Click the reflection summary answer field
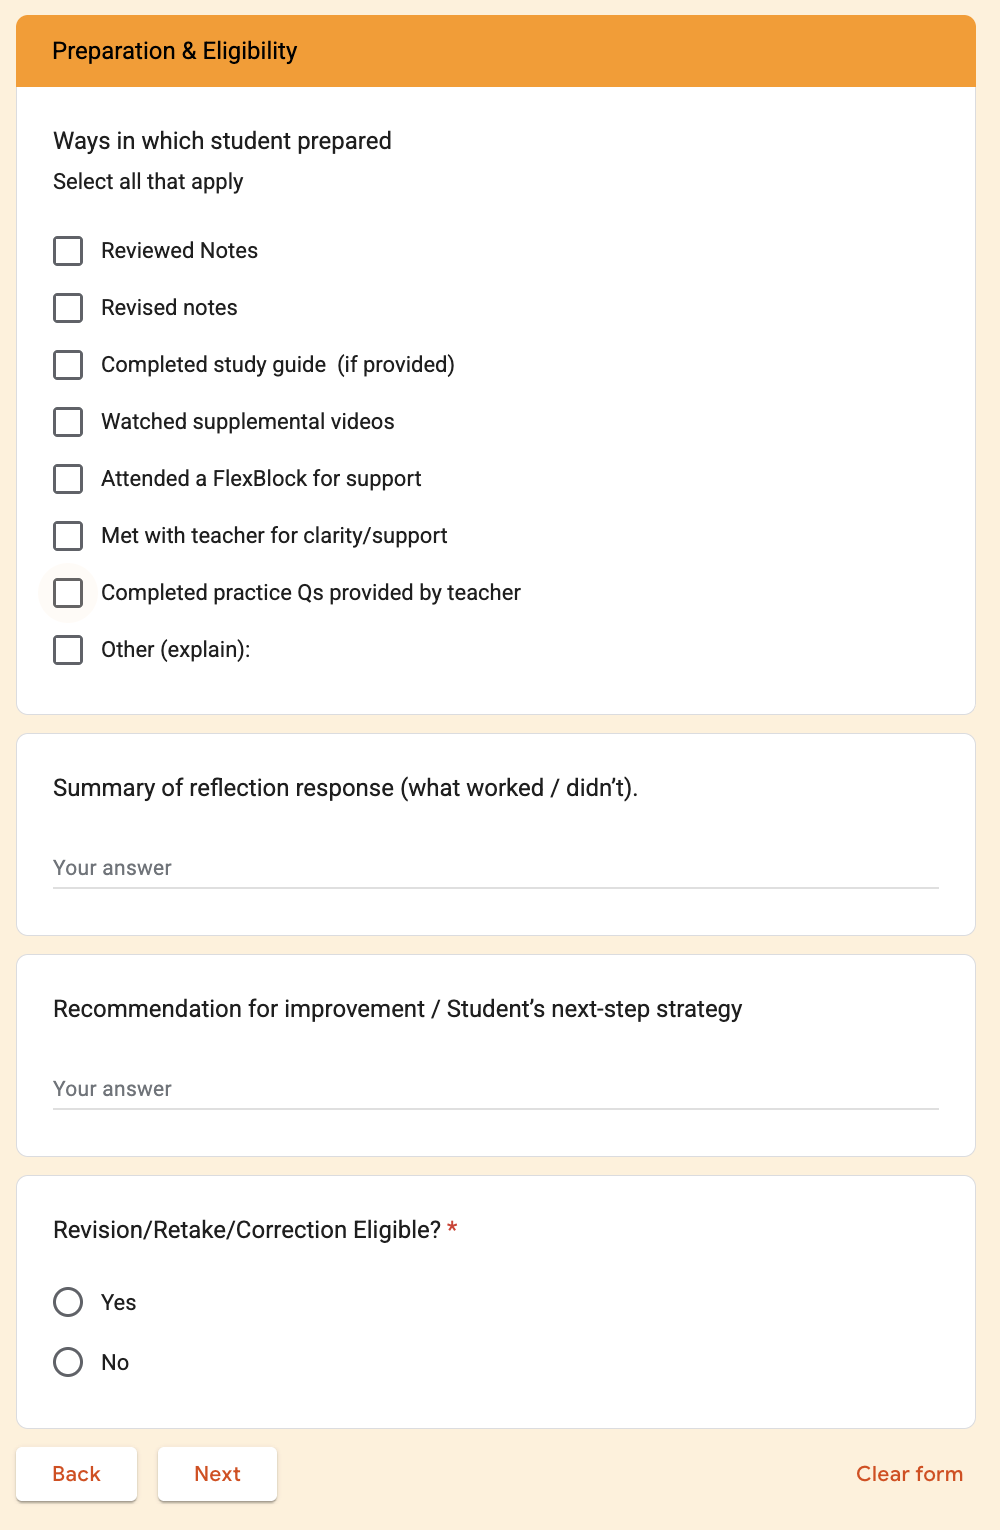This screenshot has height=1530, width=1000. pyautogui.click(x=495, y=868)
